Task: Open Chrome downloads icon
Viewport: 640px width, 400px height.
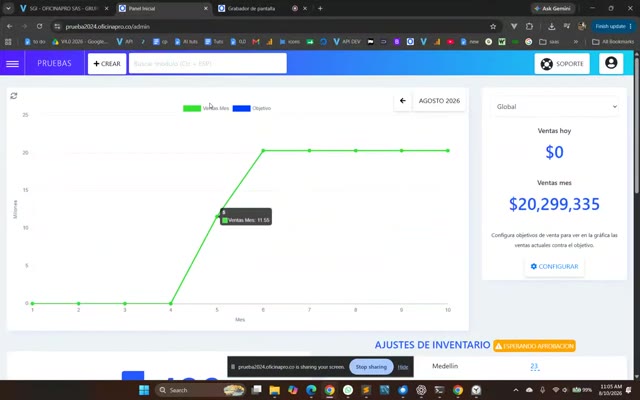Action: pyautogui.click(x=551, y=27)
